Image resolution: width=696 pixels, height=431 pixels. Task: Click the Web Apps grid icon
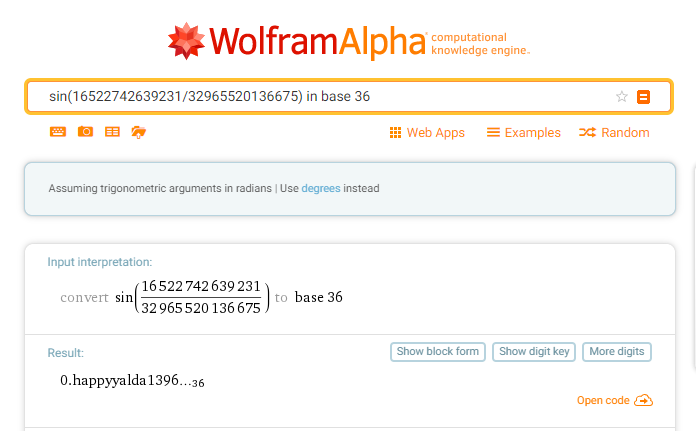point(395,132)
